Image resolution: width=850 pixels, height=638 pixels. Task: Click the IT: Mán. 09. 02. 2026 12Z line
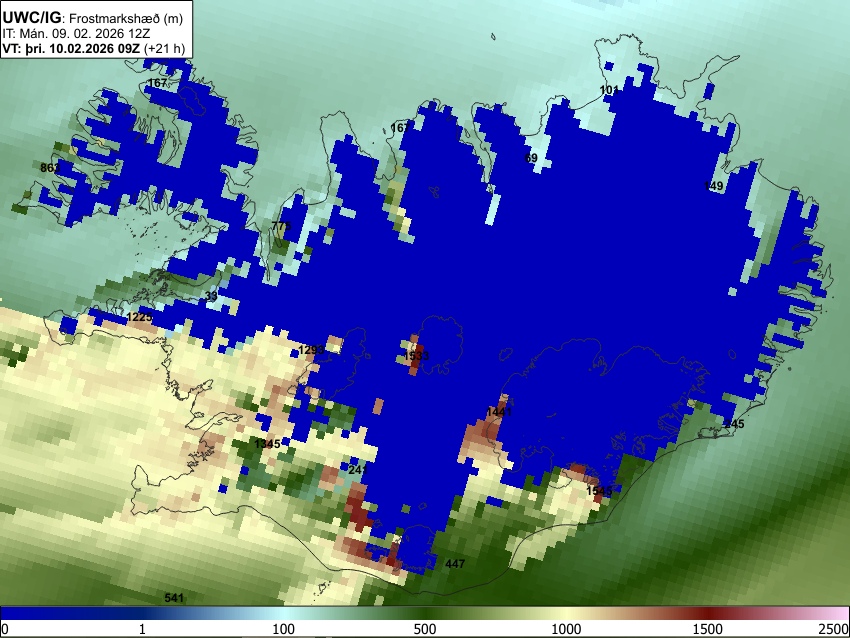point(76,34)
